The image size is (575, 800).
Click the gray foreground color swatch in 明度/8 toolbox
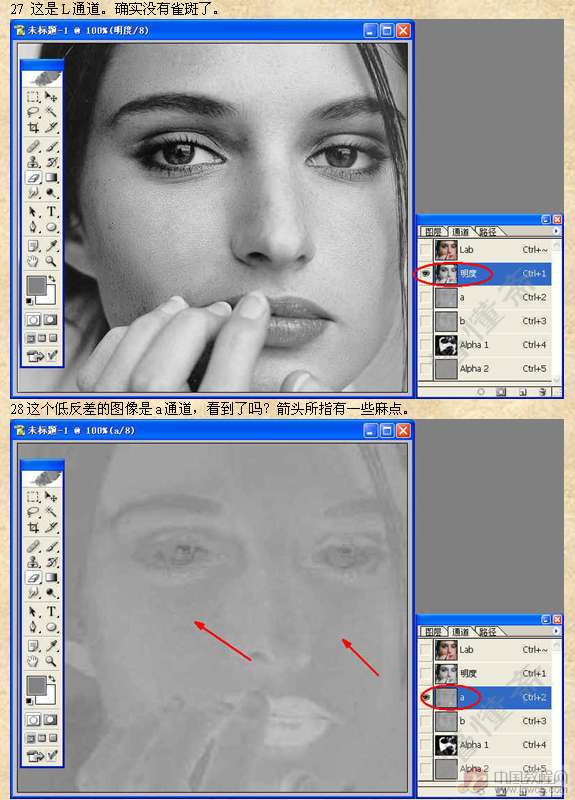36,286
